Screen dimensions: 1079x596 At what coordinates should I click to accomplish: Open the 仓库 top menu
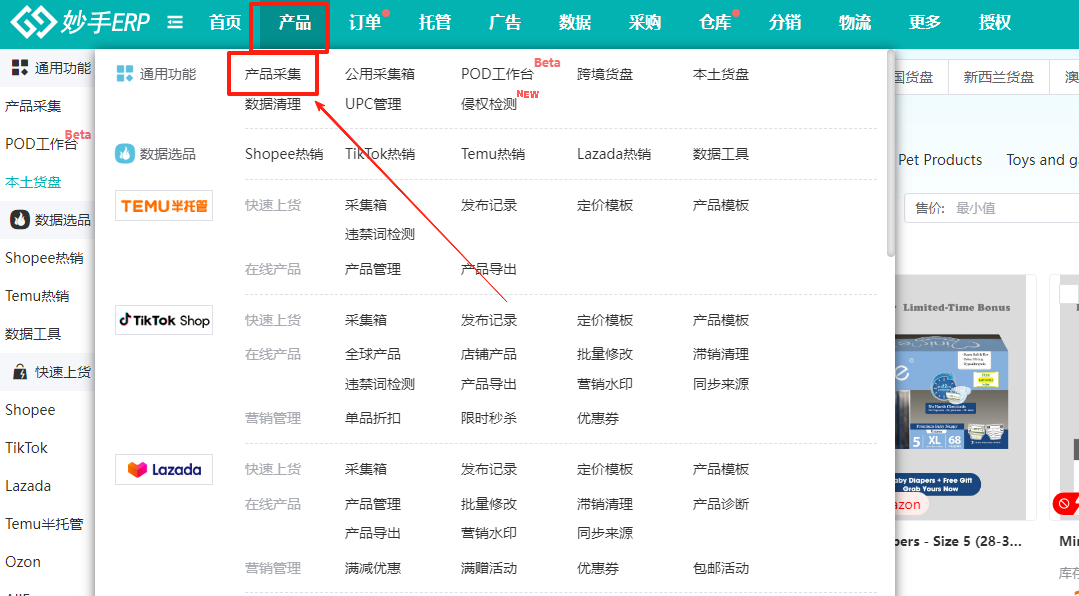coord(715,23)
